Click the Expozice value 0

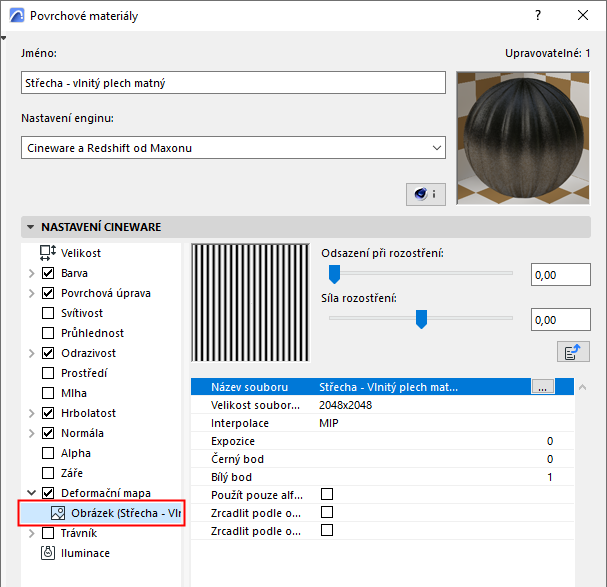click(550, 441)
